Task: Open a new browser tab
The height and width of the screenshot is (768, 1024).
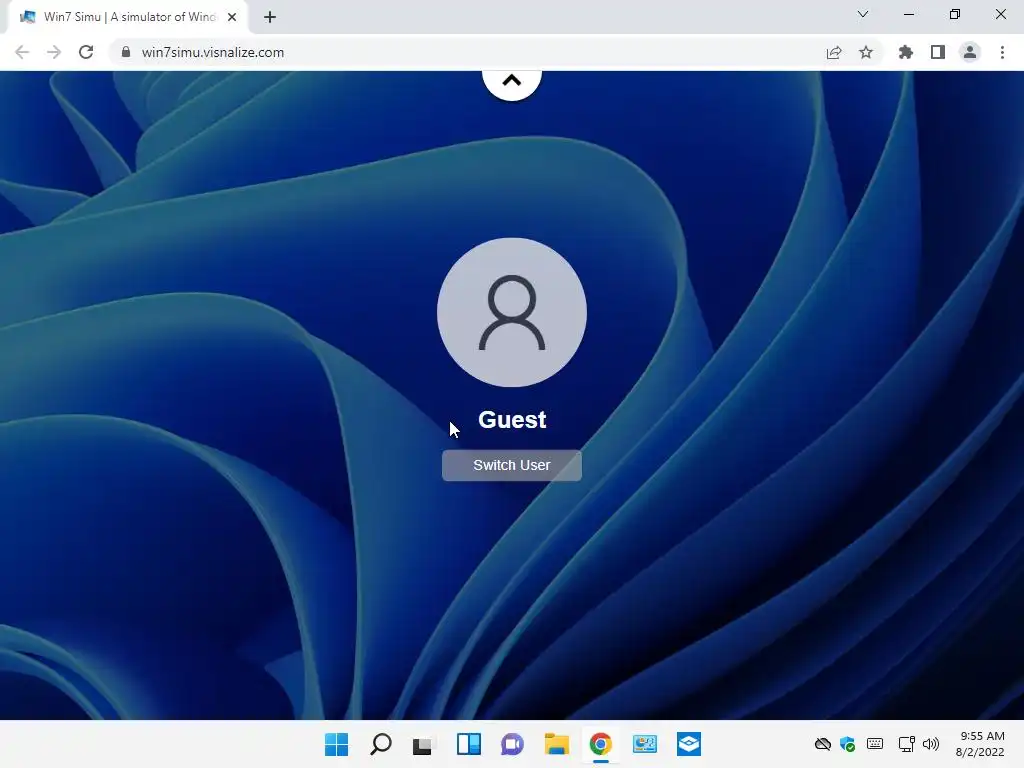Action: [x=270, y=17]
